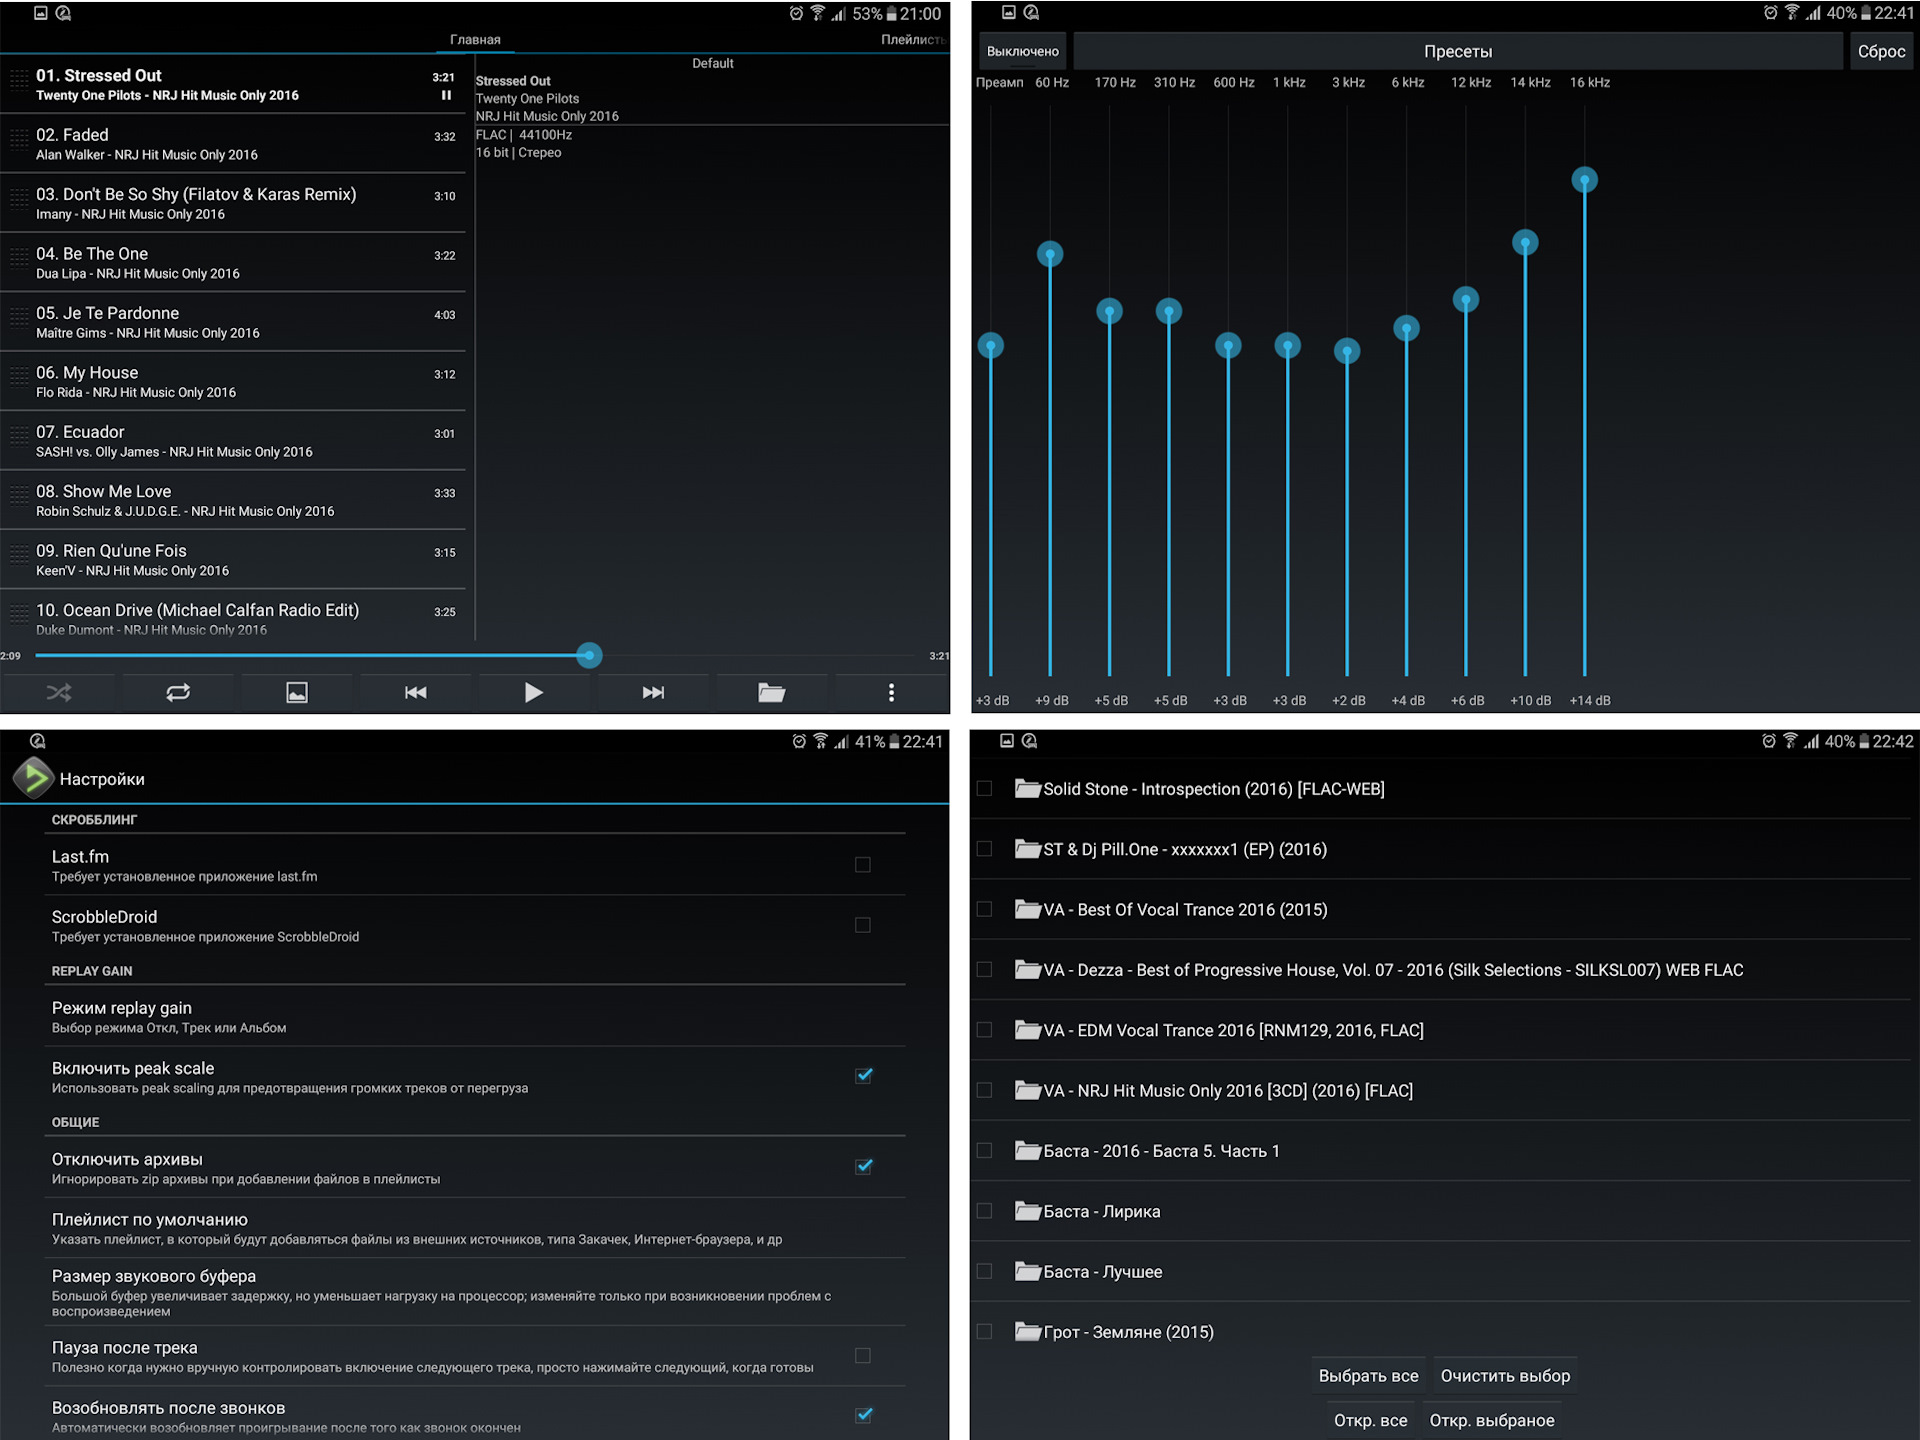1920x1440 pixels.
Task: Play track 03. Don't Be So Shy
Action: tap(233, 203)
